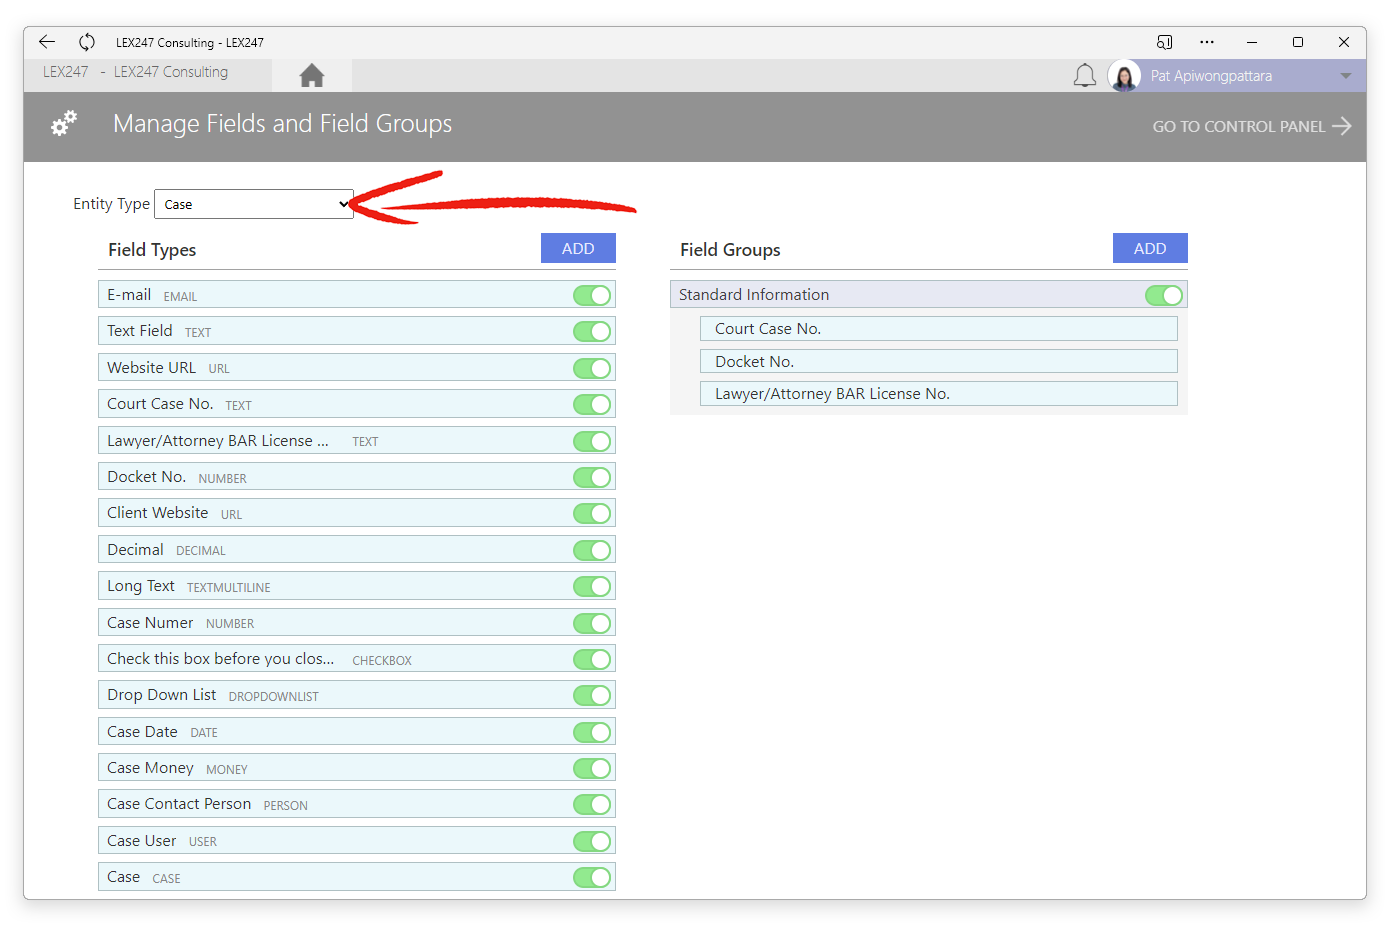Viewport: 1390px width, 925px height.
Task: Disable the E-mail field type
Action: tap(591, 295)
